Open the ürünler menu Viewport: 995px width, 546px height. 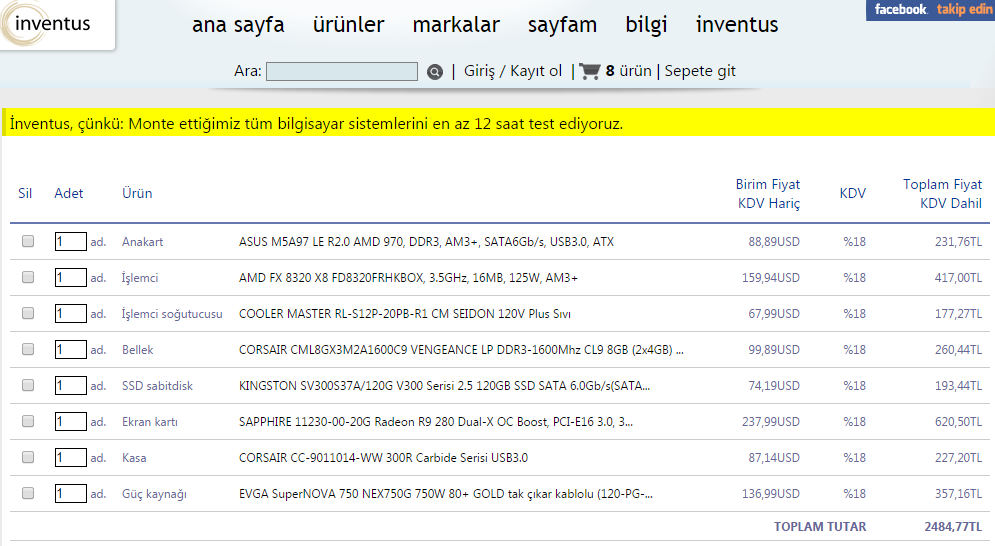pos(348,25)
